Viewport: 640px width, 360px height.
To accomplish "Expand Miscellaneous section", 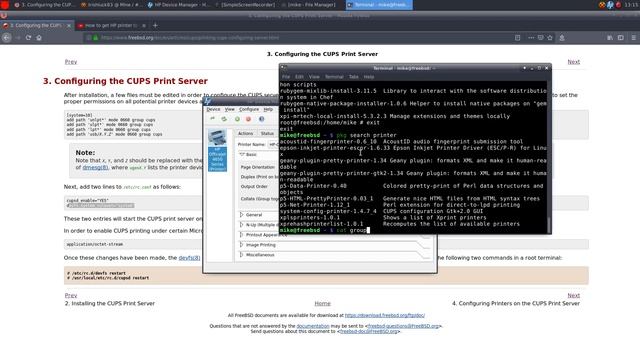I will coord(242,255).
